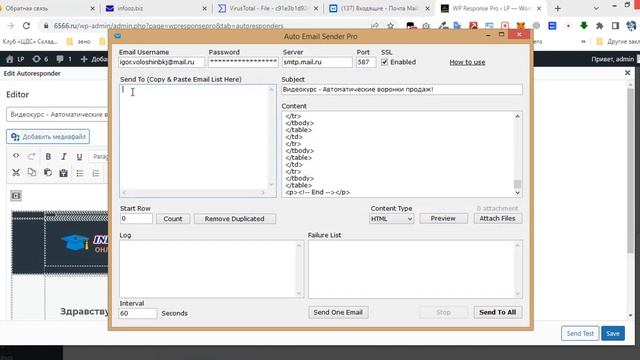This screenshot has height=360, width=640.
Task: Click Привет, admin in WordPress bar
Action: (612, 59)
